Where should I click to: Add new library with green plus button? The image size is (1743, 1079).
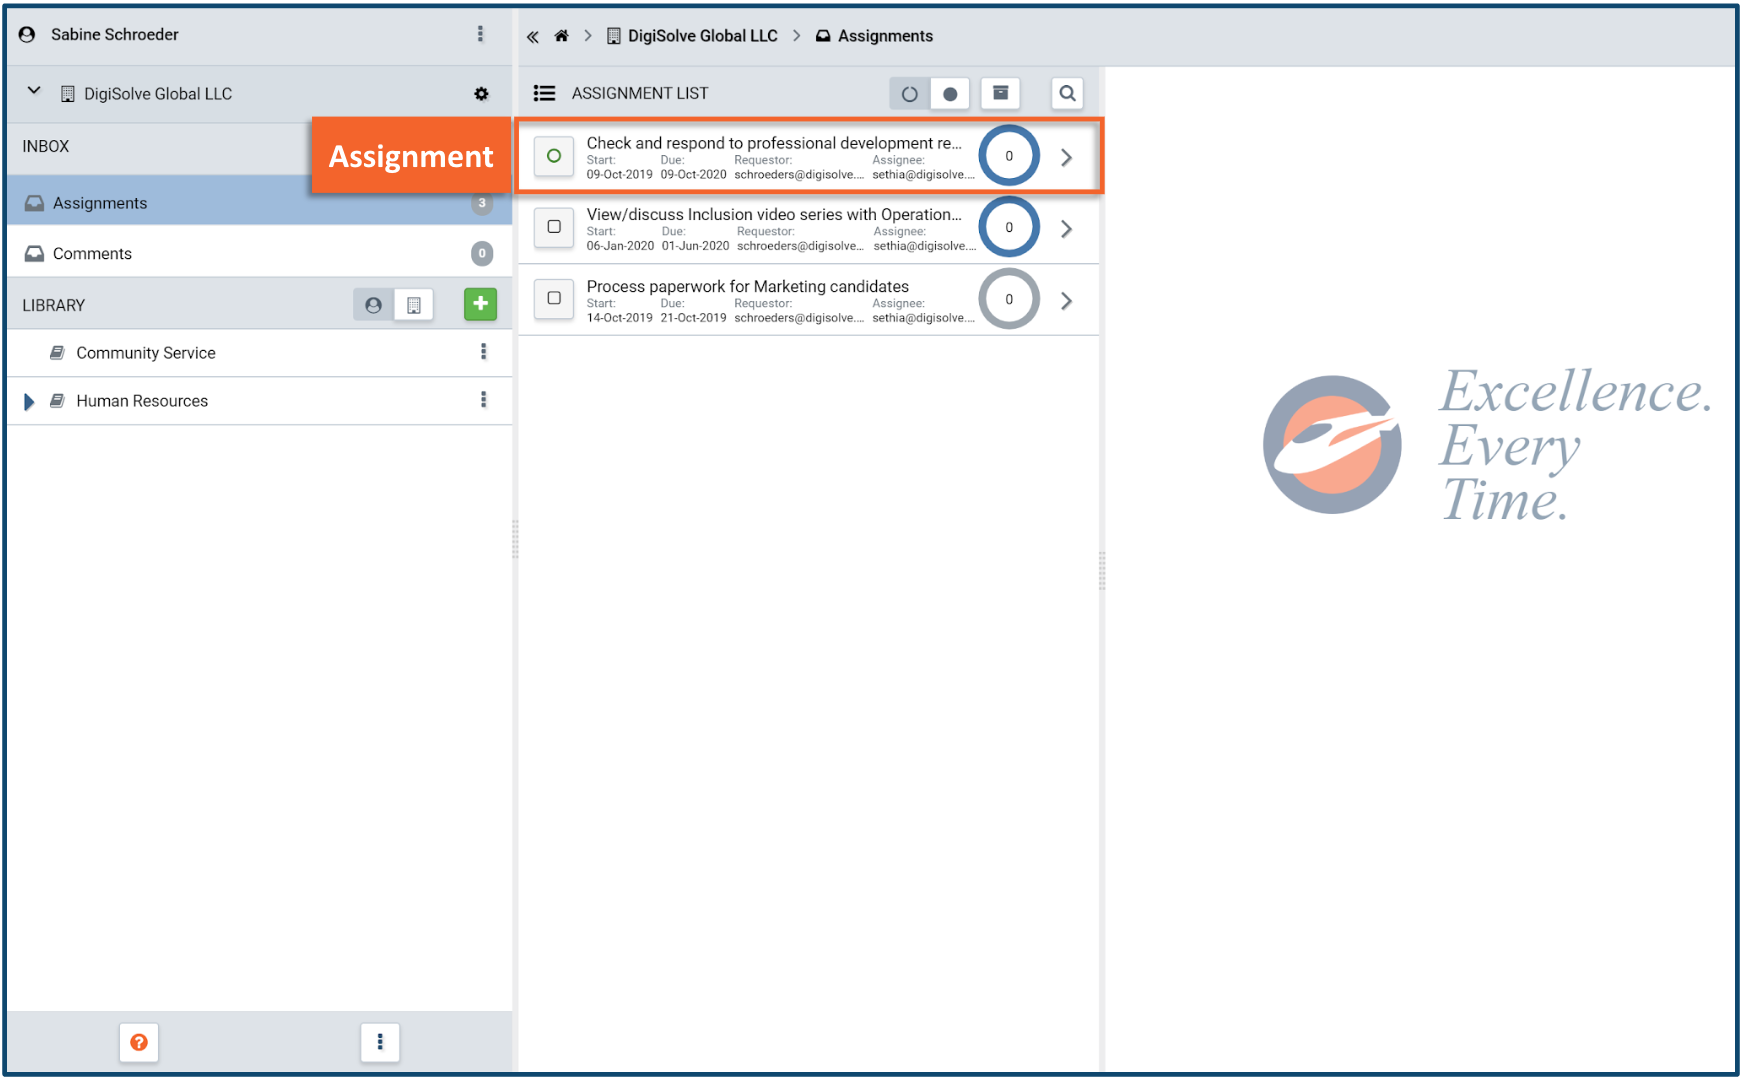[480, 304]
